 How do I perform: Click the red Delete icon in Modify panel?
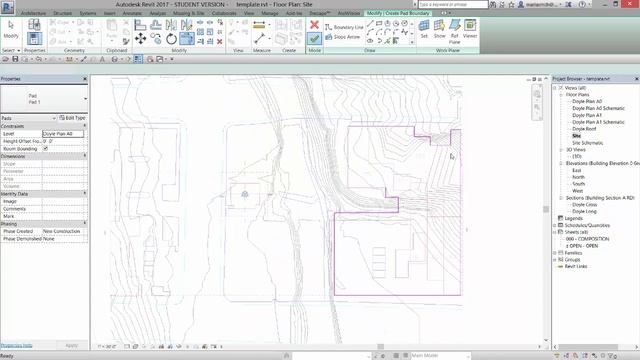(x=220, y=41)
